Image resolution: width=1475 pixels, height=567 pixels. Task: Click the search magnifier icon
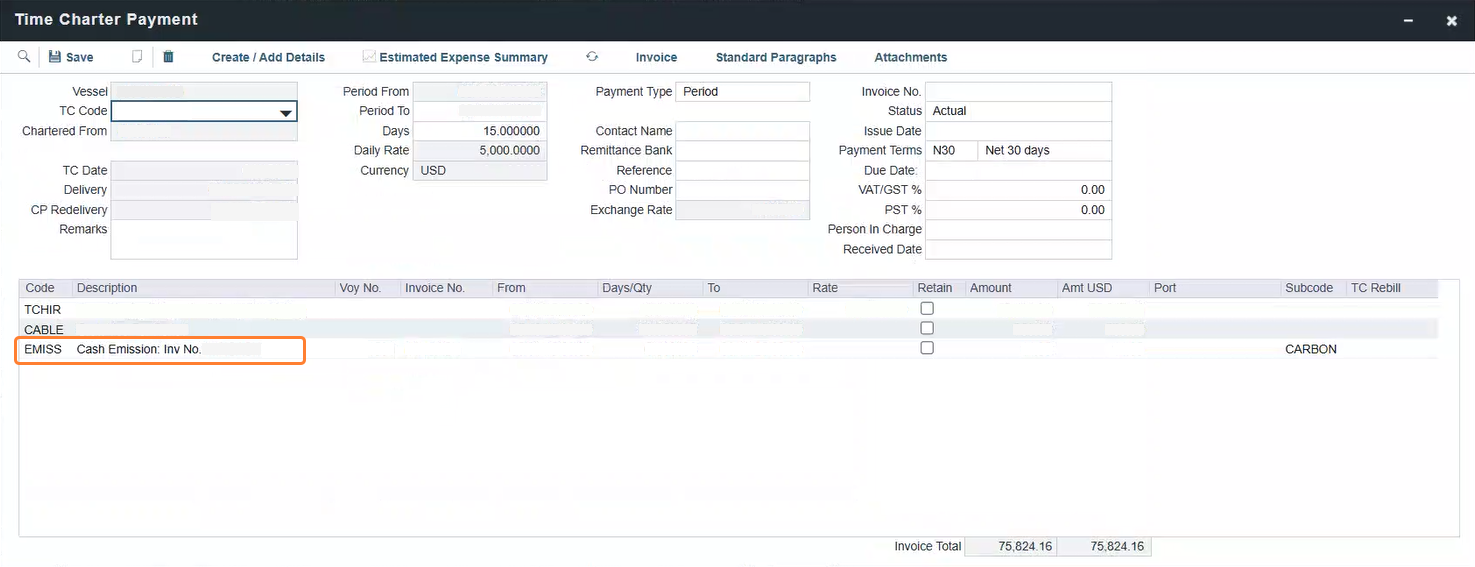pos(24,57)
